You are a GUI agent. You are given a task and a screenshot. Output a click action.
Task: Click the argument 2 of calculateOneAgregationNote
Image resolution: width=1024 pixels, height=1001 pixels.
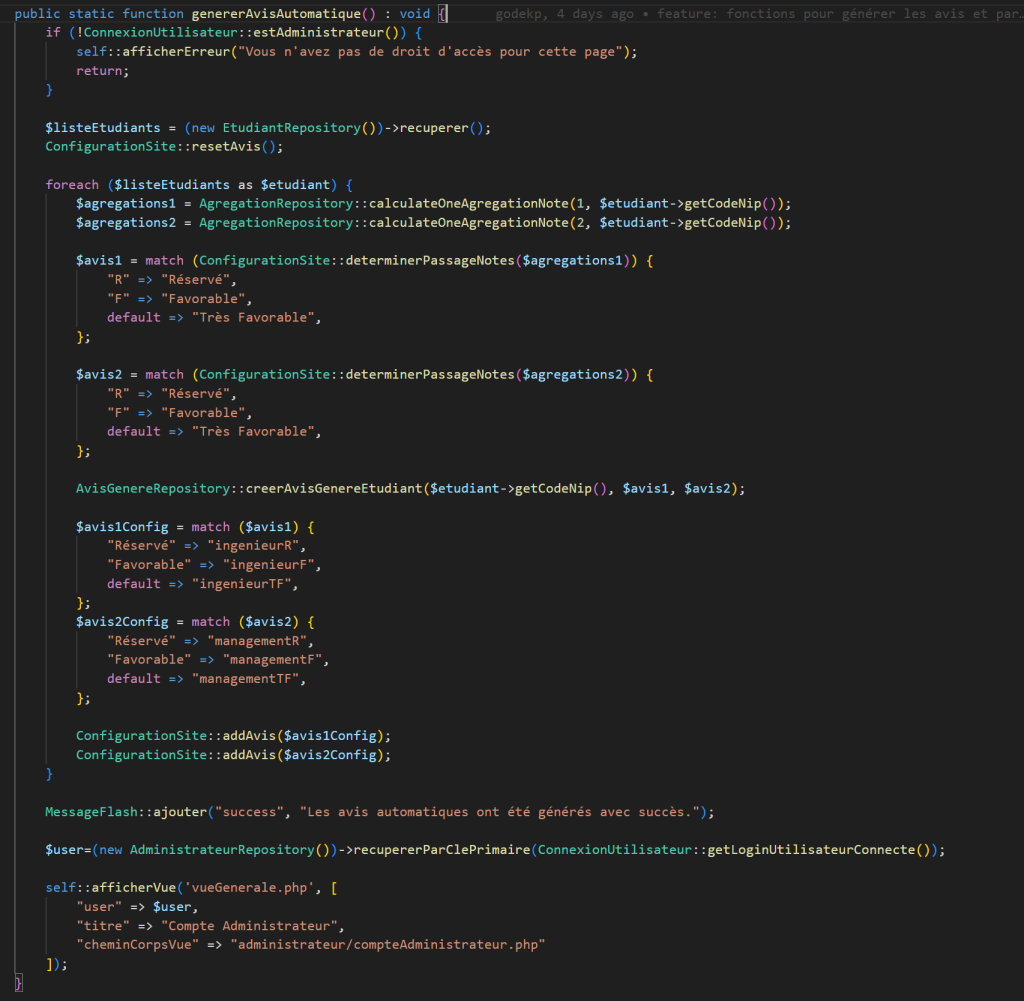[580, 223]
